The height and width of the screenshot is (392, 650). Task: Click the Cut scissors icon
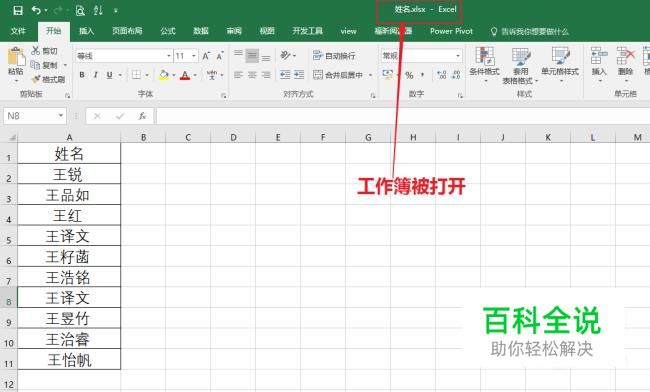(36, 51)
